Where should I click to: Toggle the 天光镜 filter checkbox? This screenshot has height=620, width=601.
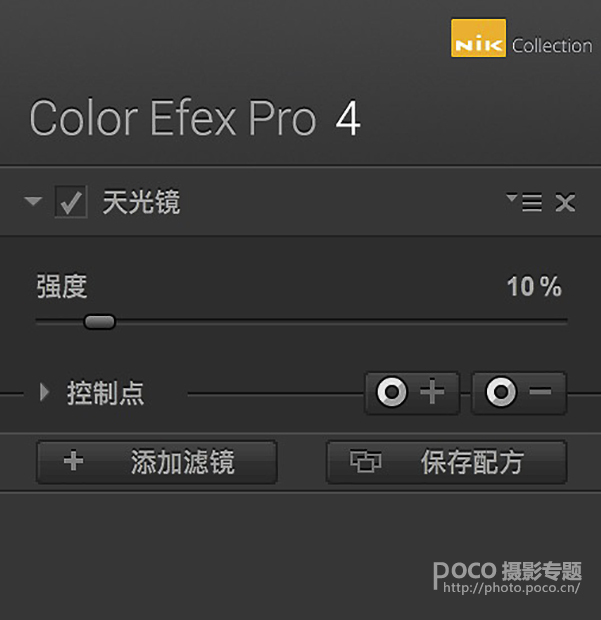(71, 203)
